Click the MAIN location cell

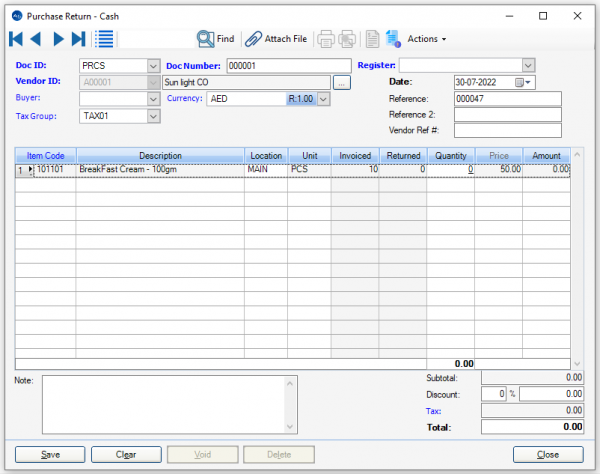click(x=266, y=170)
